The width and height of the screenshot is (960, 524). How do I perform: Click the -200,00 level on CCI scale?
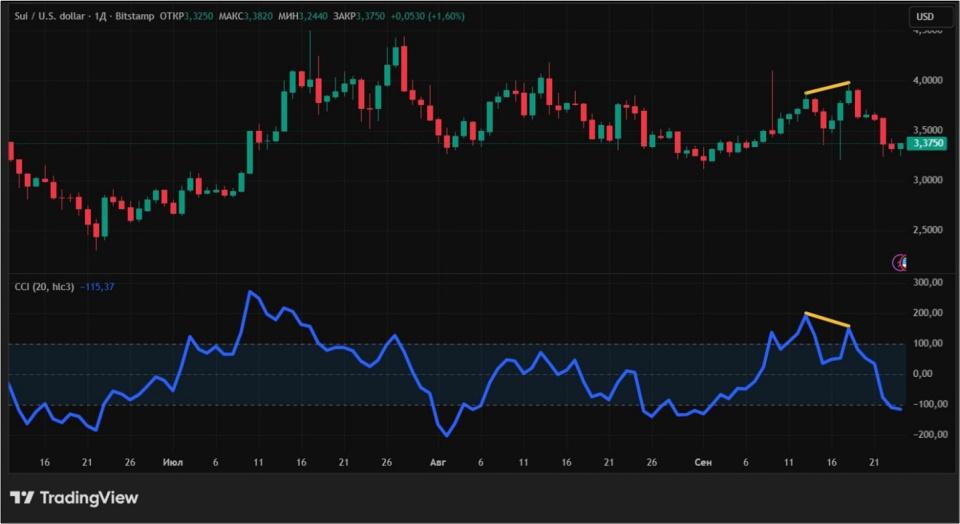(928, 435)
